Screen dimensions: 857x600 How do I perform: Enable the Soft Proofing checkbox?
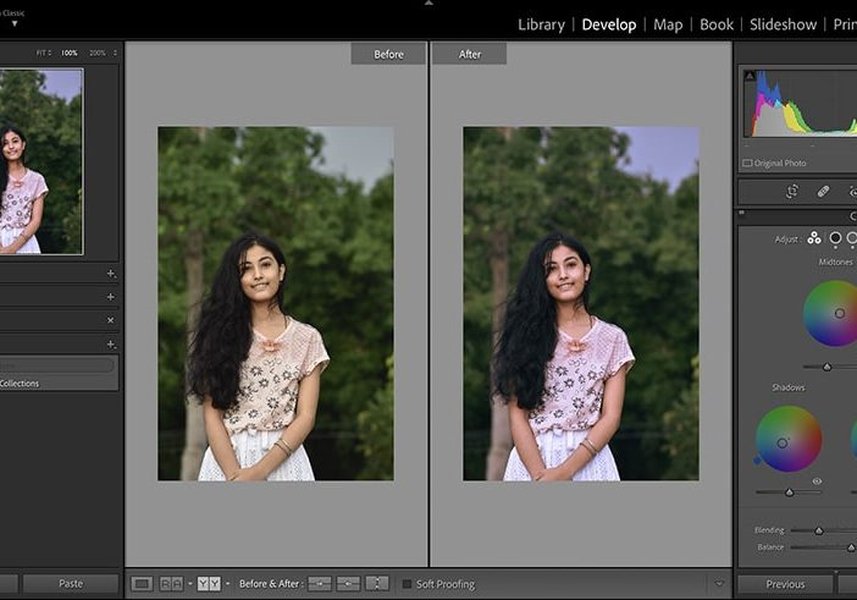point(407,584)
